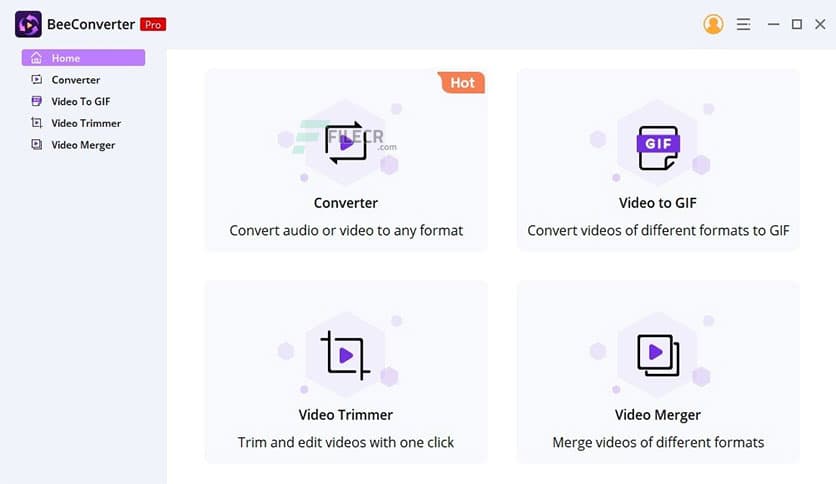Click the Converter sidebar icon
Screen dimensions: 836x484
(x=36, y=79)
